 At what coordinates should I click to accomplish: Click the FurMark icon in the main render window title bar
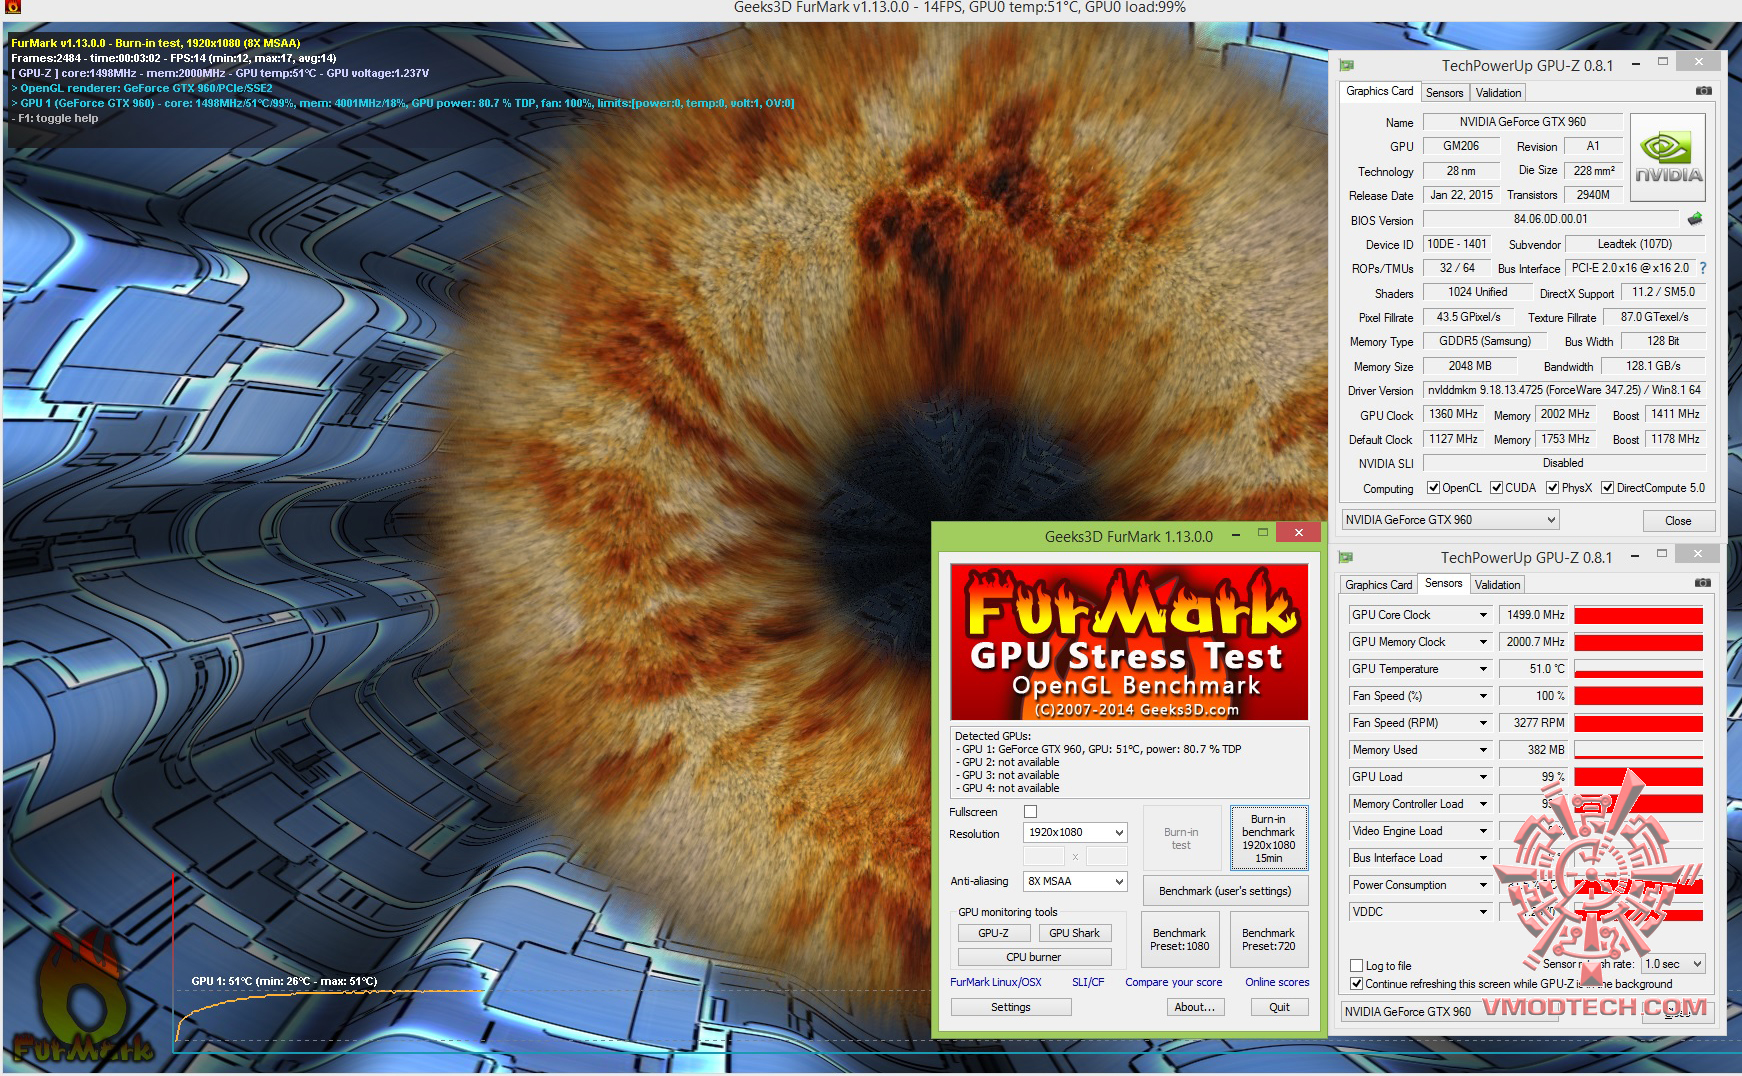(x=12, y=7)
